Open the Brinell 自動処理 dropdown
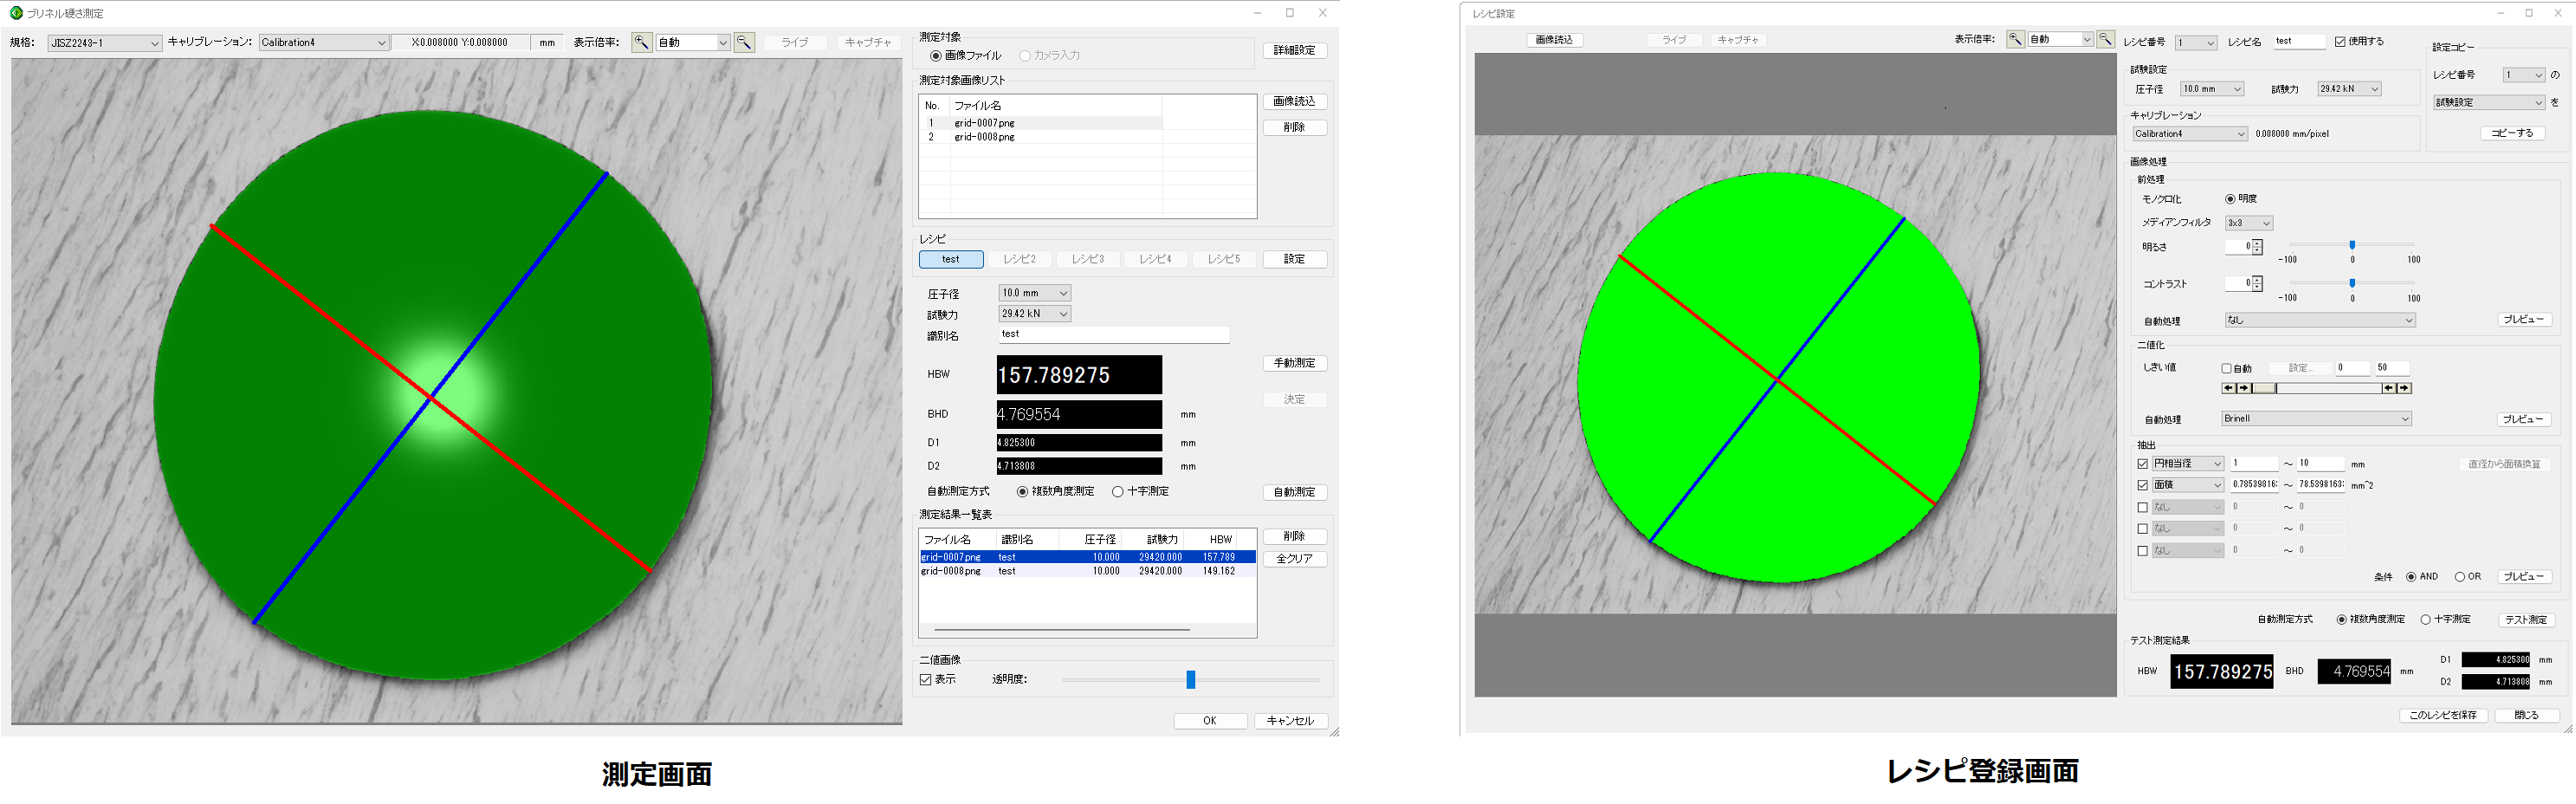This screenshot has width=2576, height=804. [x=2316, y=419]
